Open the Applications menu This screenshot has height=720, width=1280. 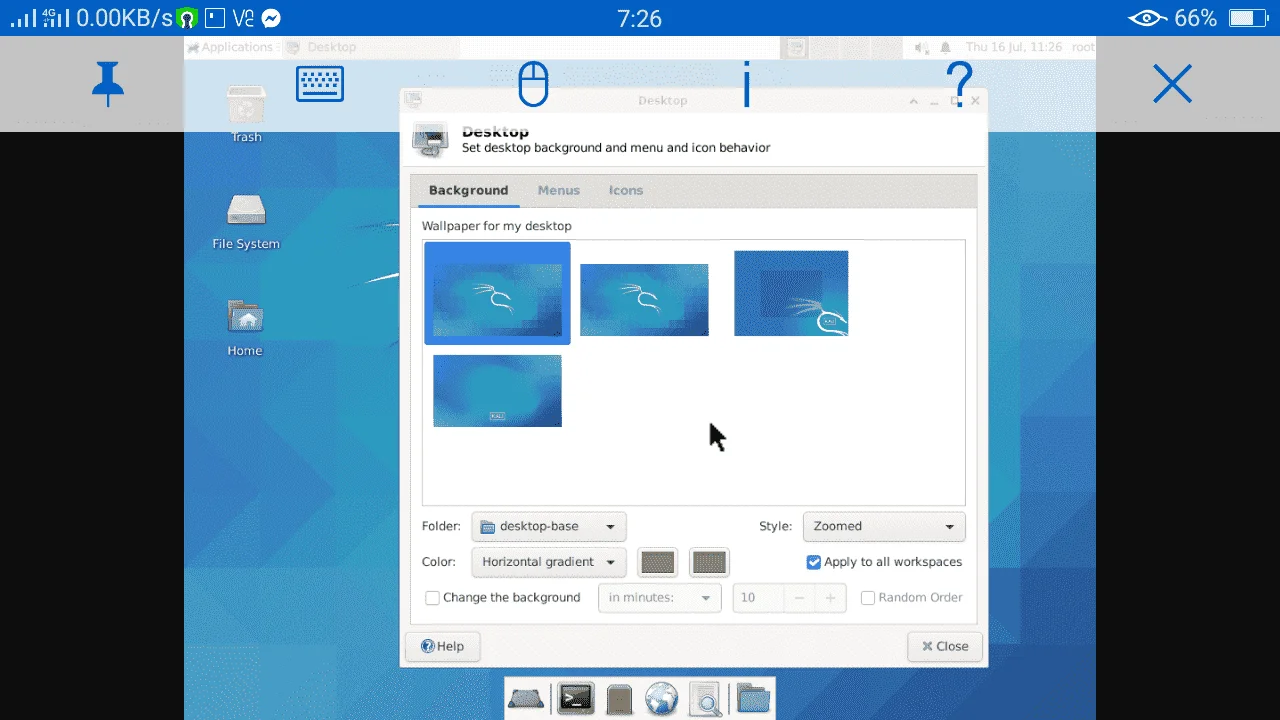pos(230,47)
